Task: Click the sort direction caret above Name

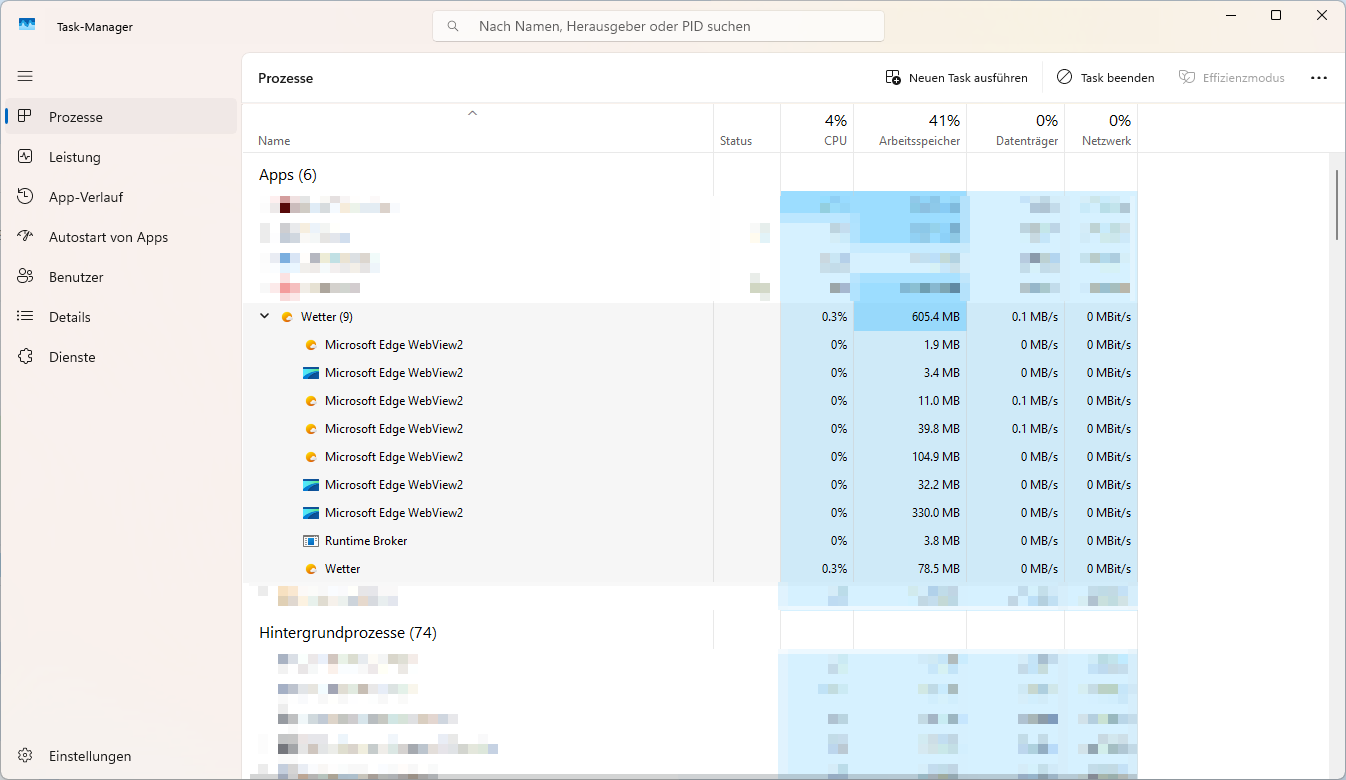Action: point(473,113)
